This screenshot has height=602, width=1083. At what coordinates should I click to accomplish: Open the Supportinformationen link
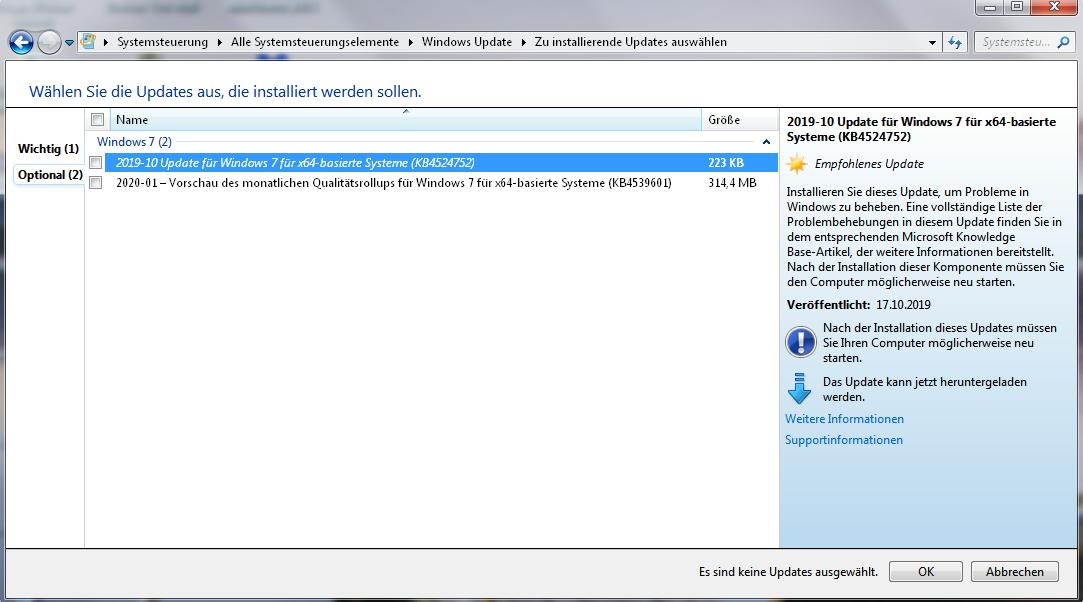coord(843,440)
